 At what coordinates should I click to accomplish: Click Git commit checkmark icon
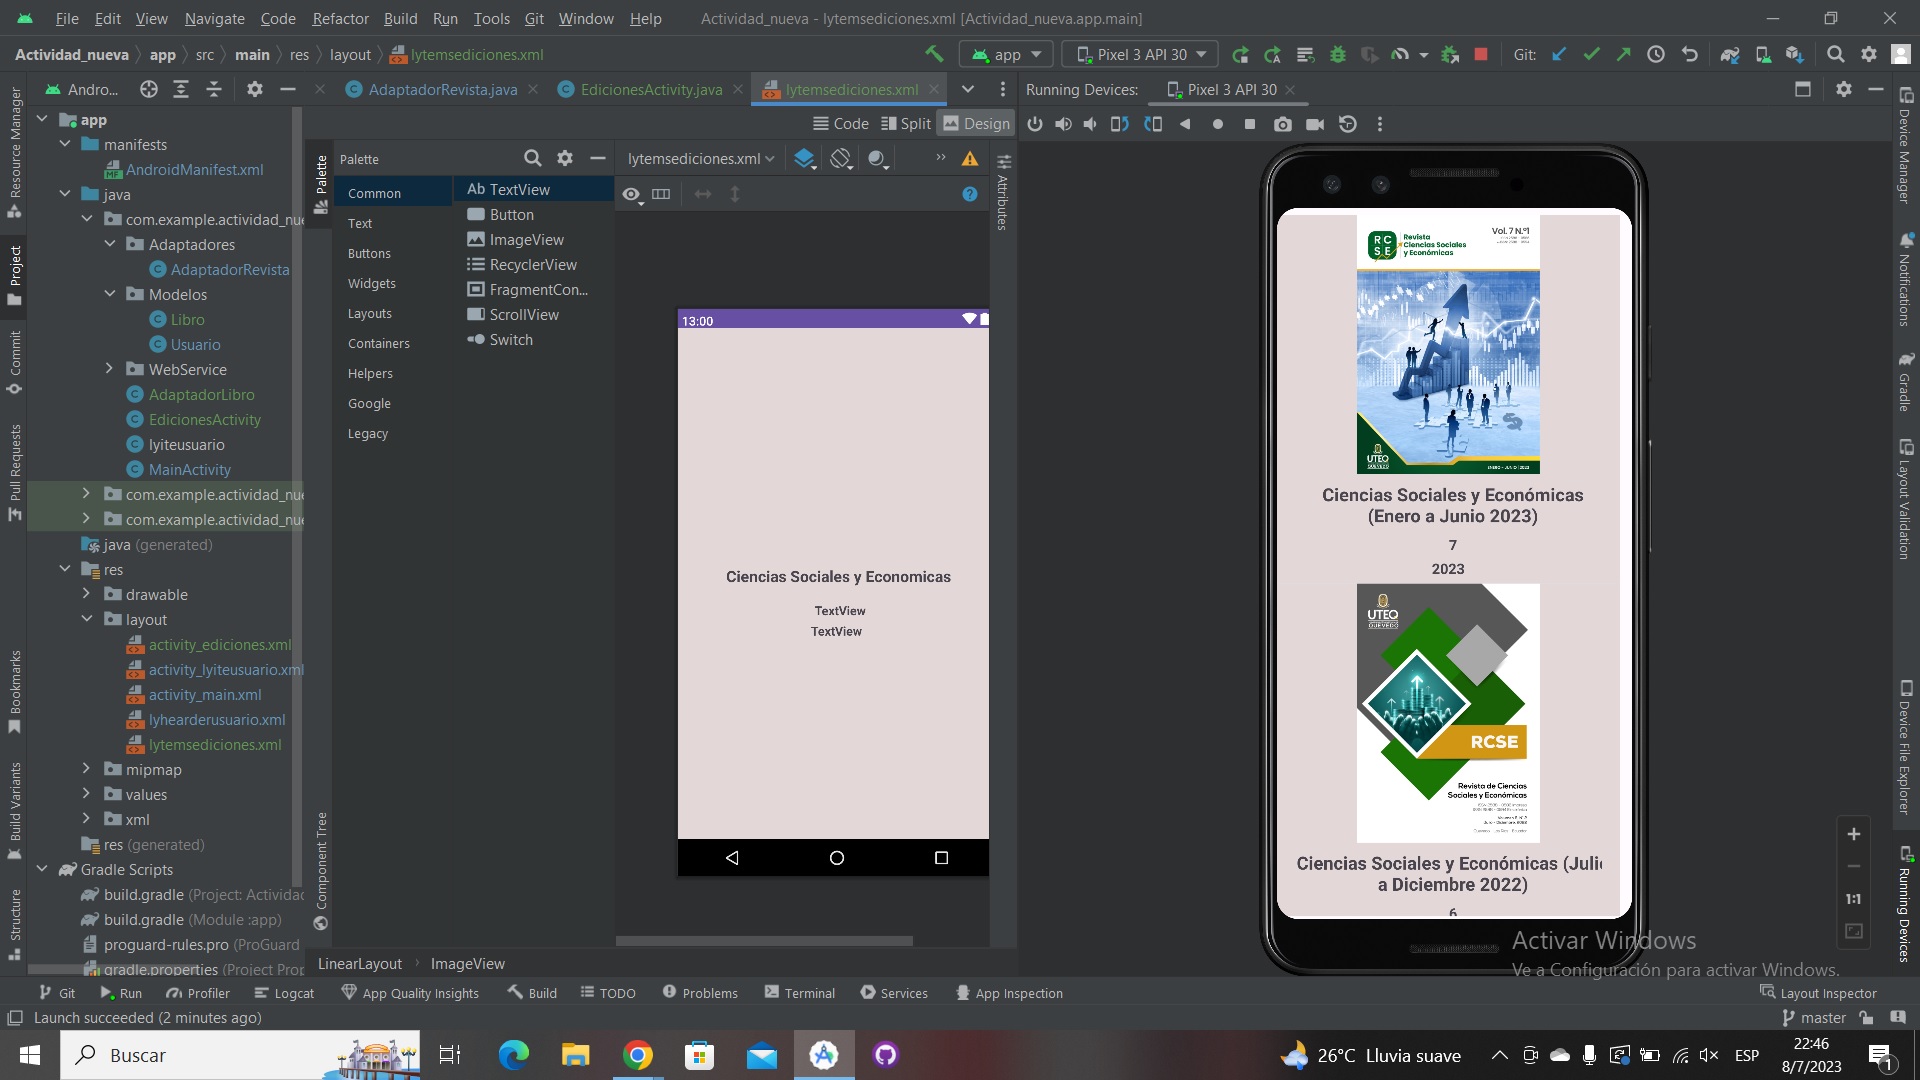point(1591,54)
